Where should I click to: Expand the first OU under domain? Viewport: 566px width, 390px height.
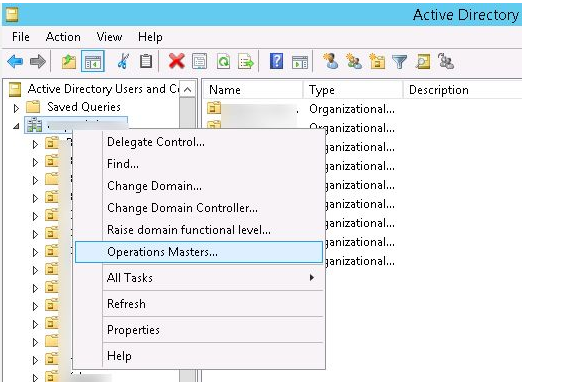[35, 144]
